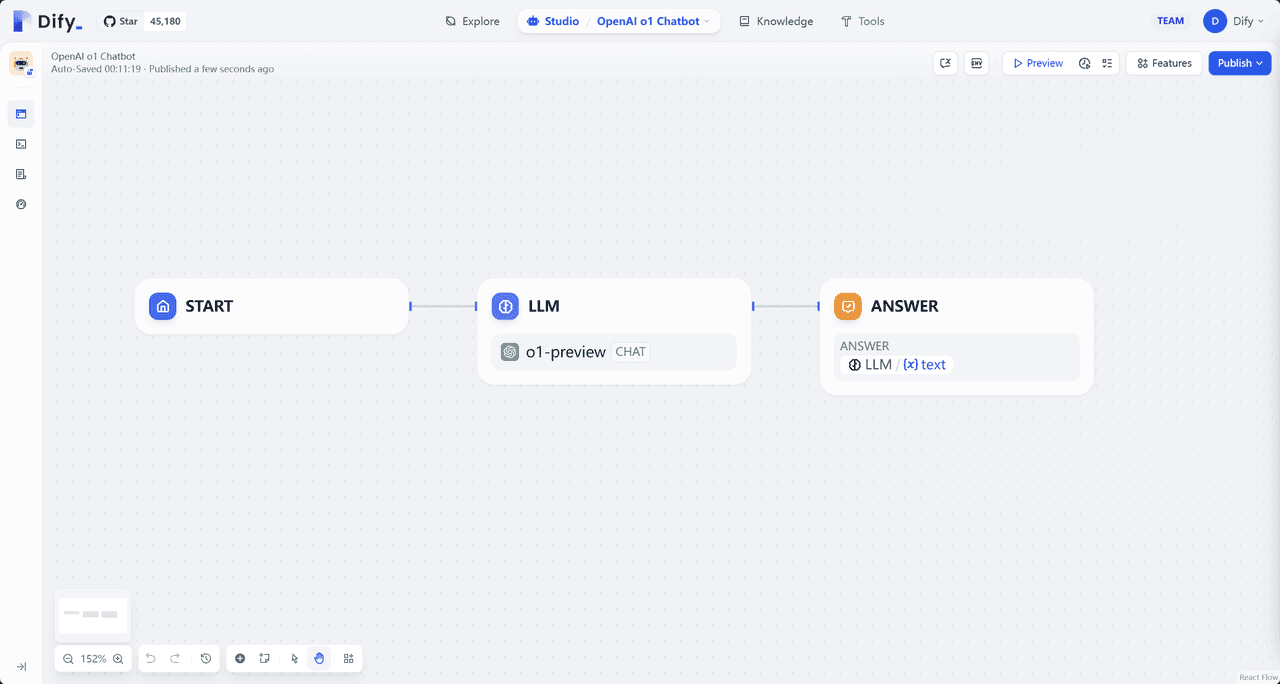Click the add note icon

click(264, 658)
